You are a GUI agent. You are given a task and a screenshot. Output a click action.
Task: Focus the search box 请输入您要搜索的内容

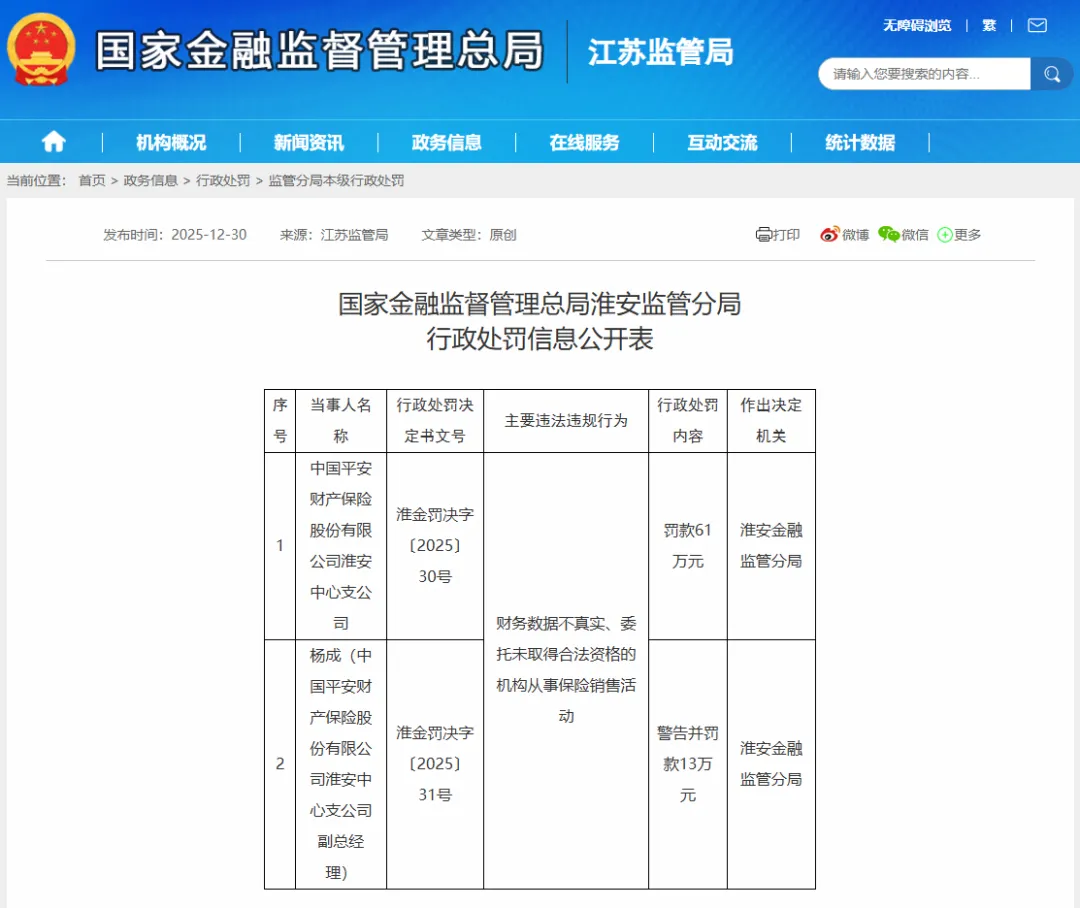924,74
